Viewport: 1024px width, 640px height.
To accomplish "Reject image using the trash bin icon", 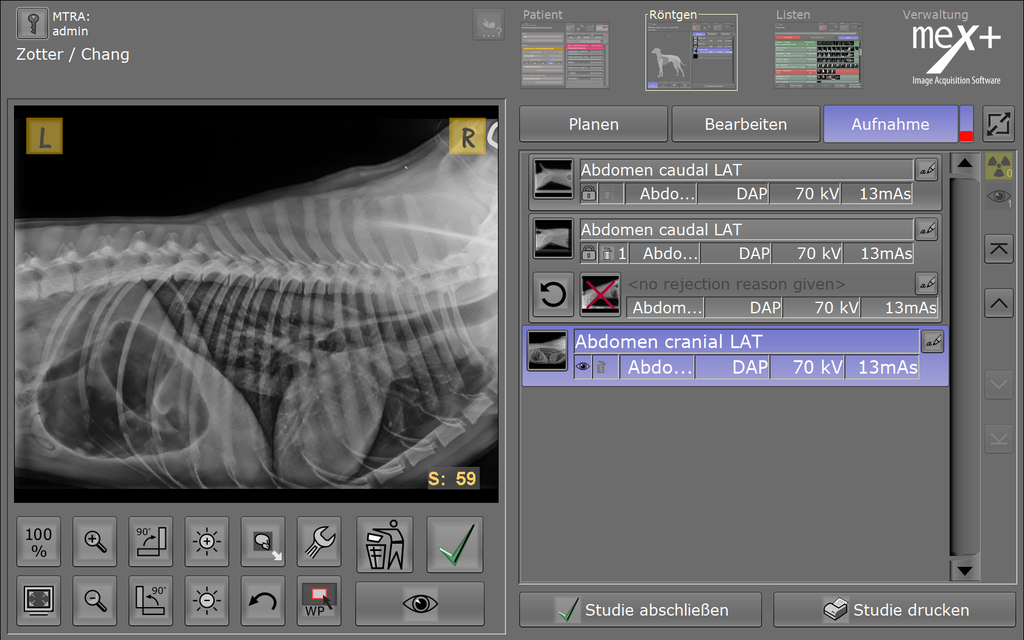I will pos(385,544).
